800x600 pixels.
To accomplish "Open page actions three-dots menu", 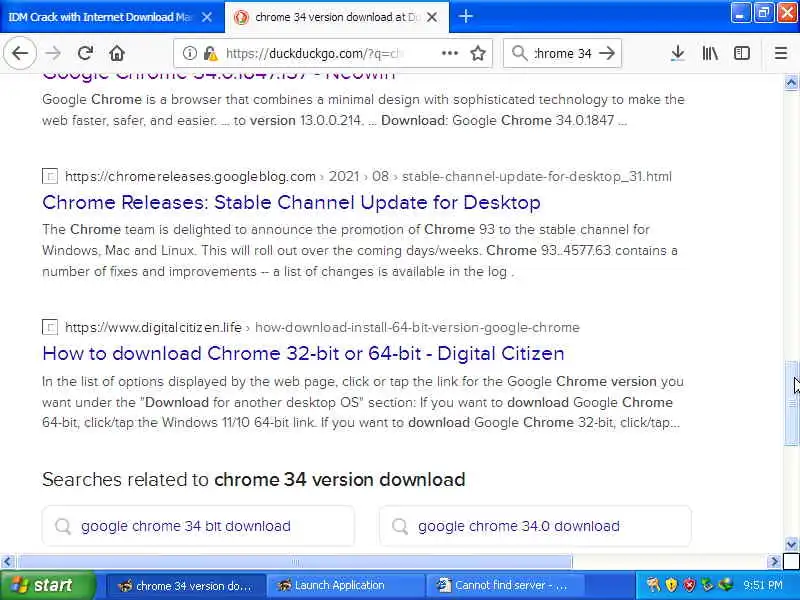I will (449, 53).
